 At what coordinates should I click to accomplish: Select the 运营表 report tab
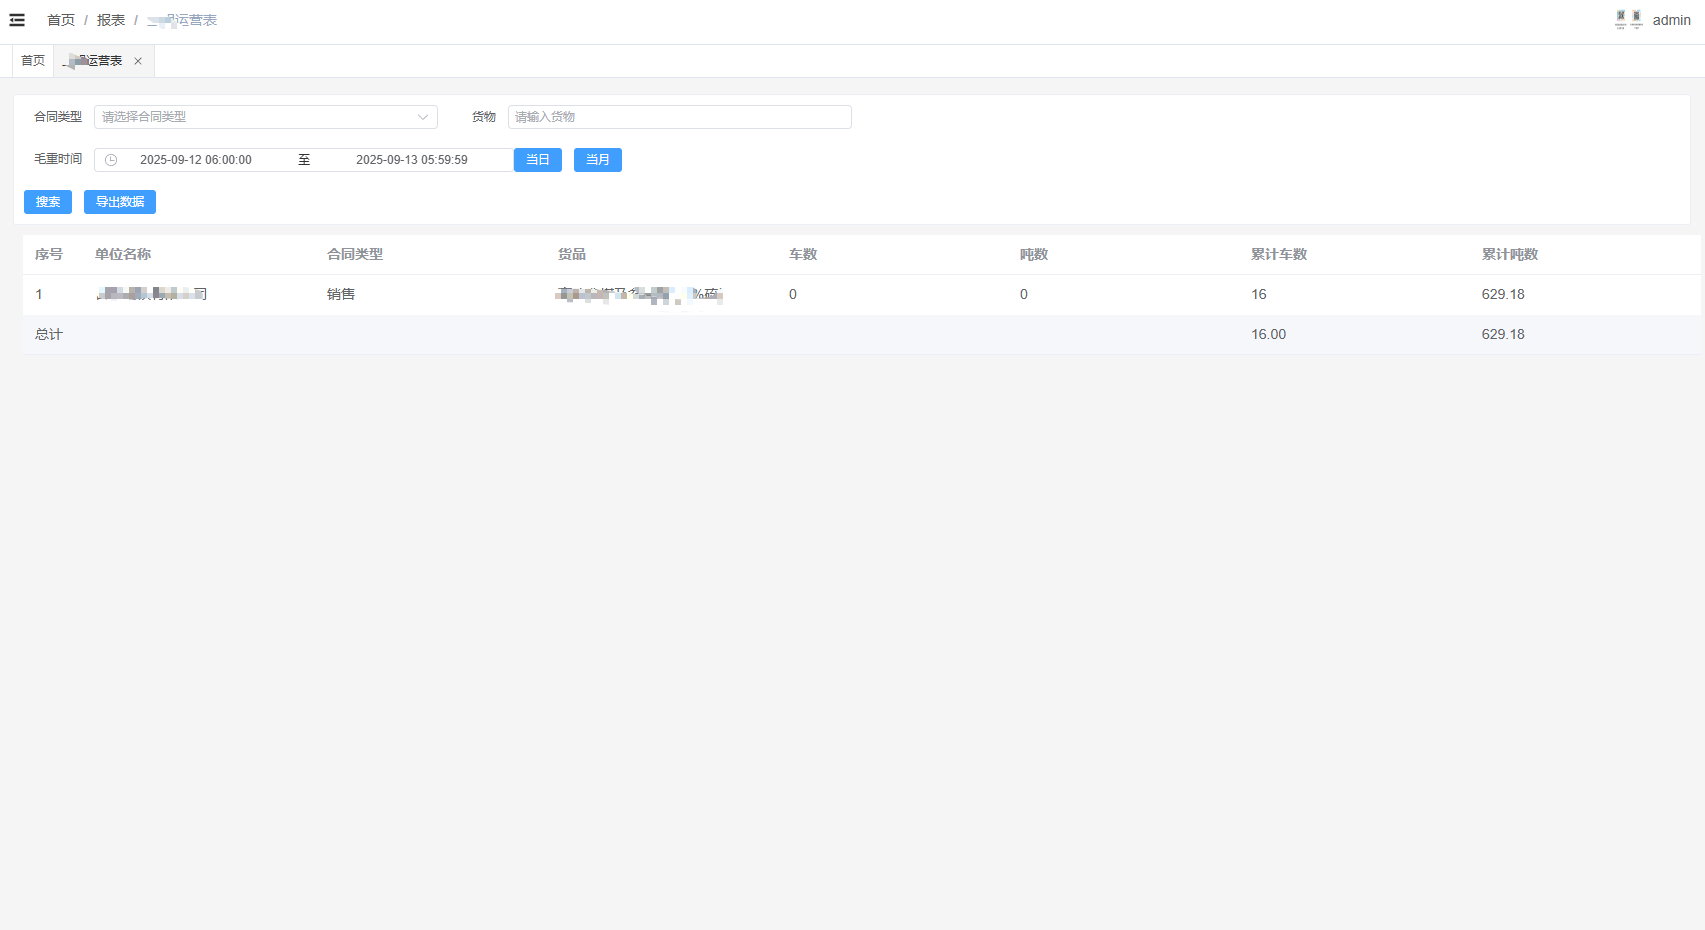point(95,61)
